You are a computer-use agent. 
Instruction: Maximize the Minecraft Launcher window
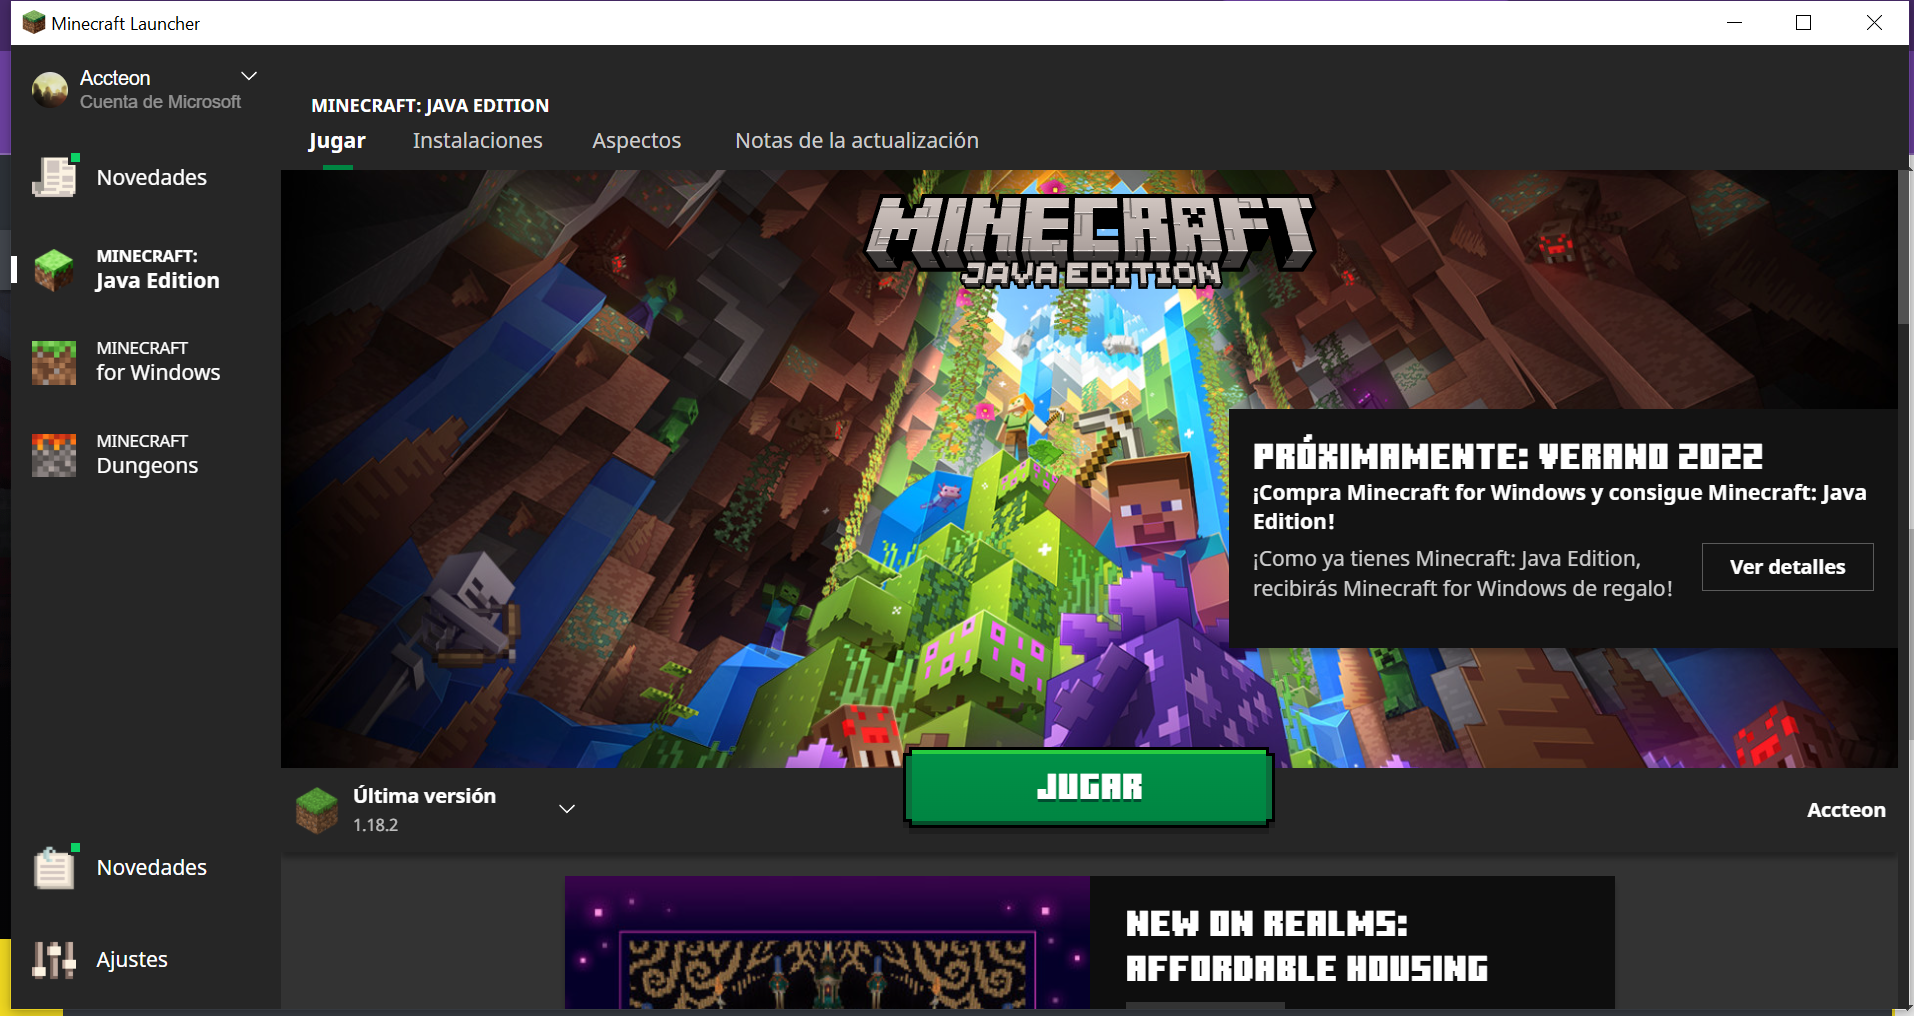point(1803,23)
